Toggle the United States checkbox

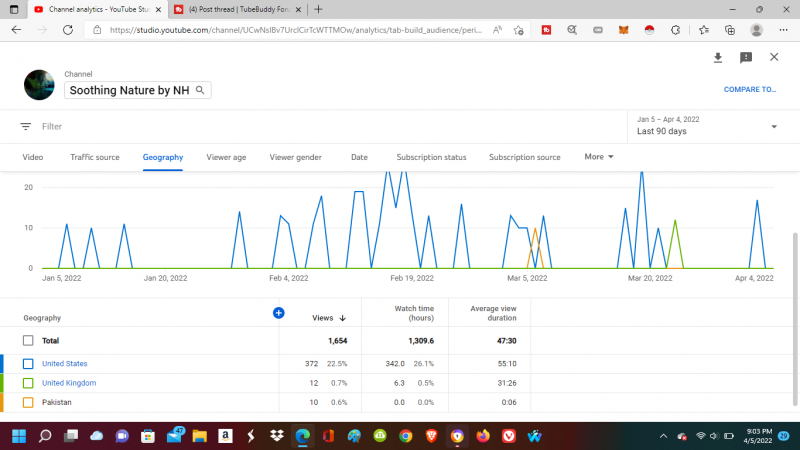click(28, 364)
